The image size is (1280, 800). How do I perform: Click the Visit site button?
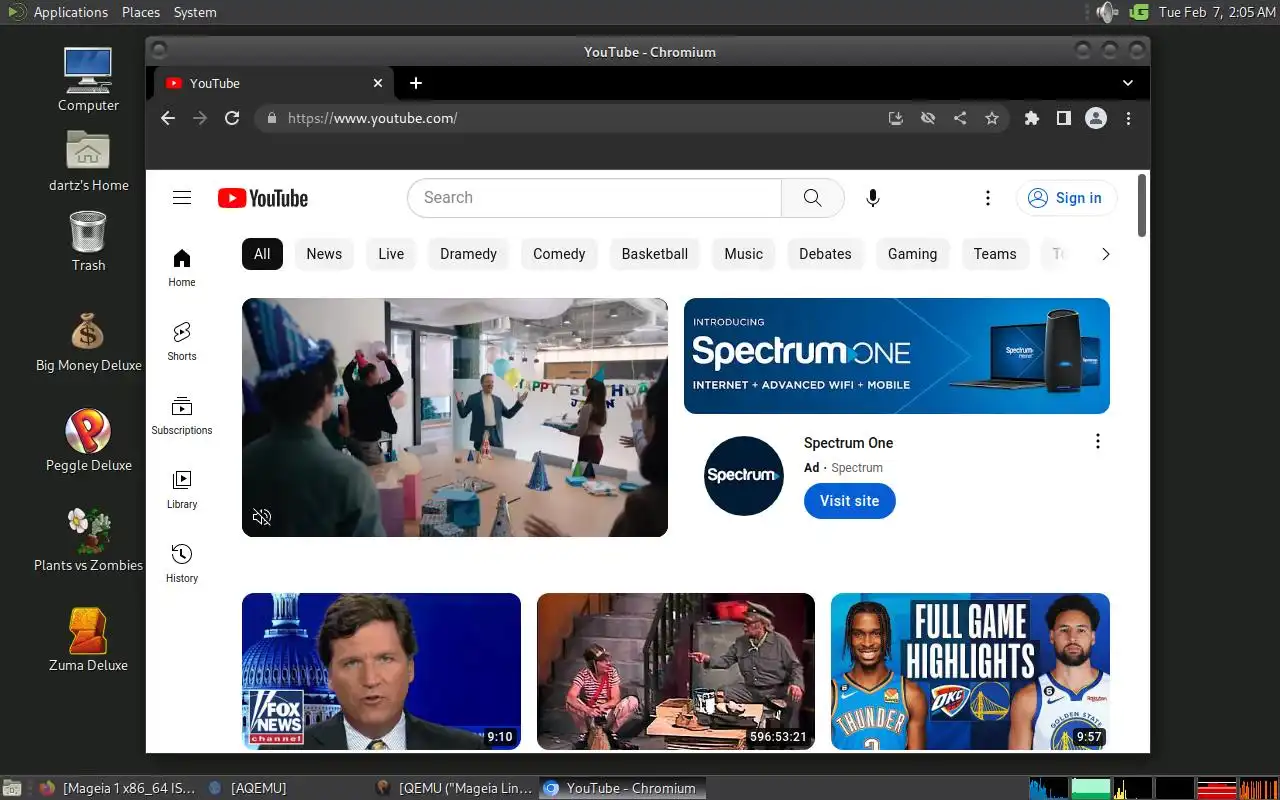click(849, 501)
